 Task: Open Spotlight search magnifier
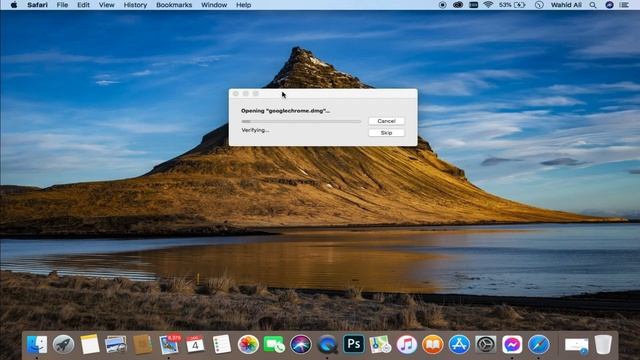(x=593, y=5)
